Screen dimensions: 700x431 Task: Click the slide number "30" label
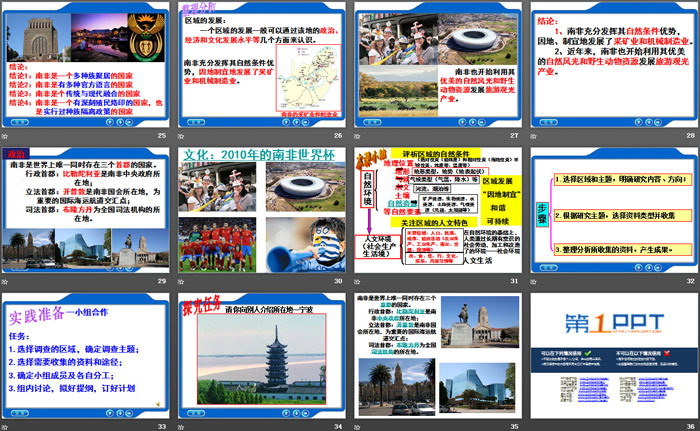(x=338, y=281)
